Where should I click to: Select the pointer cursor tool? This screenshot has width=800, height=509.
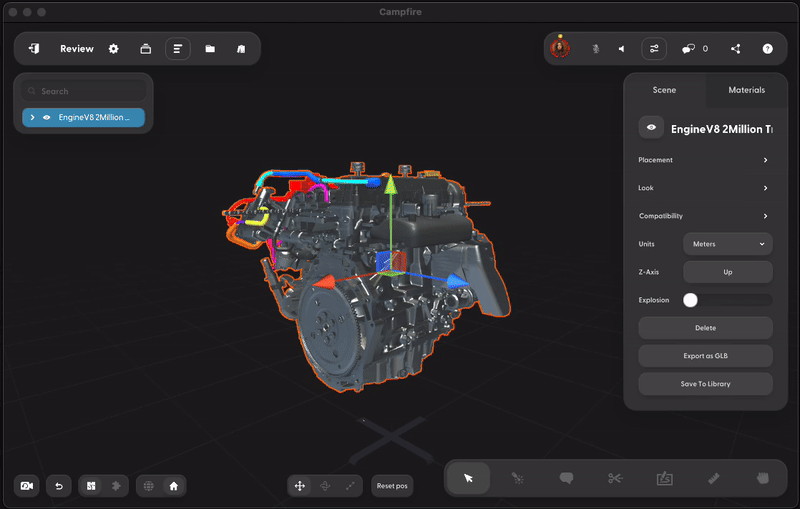pos(468,479)
